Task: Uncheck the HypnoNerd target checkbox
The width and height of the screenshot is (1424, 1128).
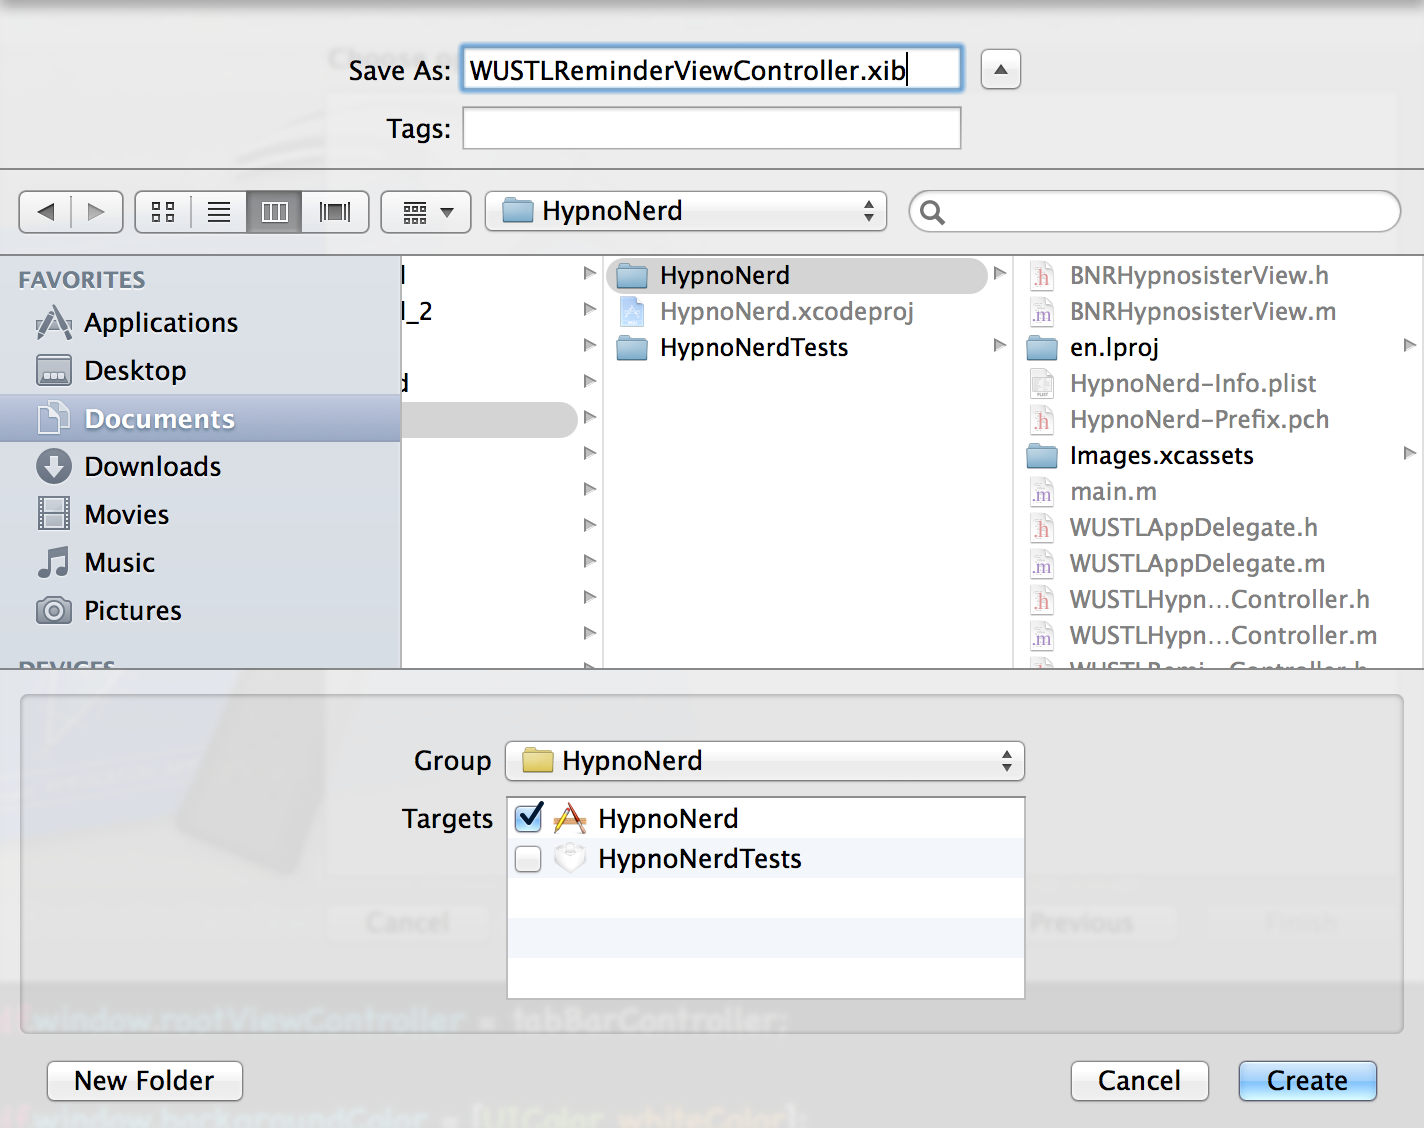Action: [529, 818]
